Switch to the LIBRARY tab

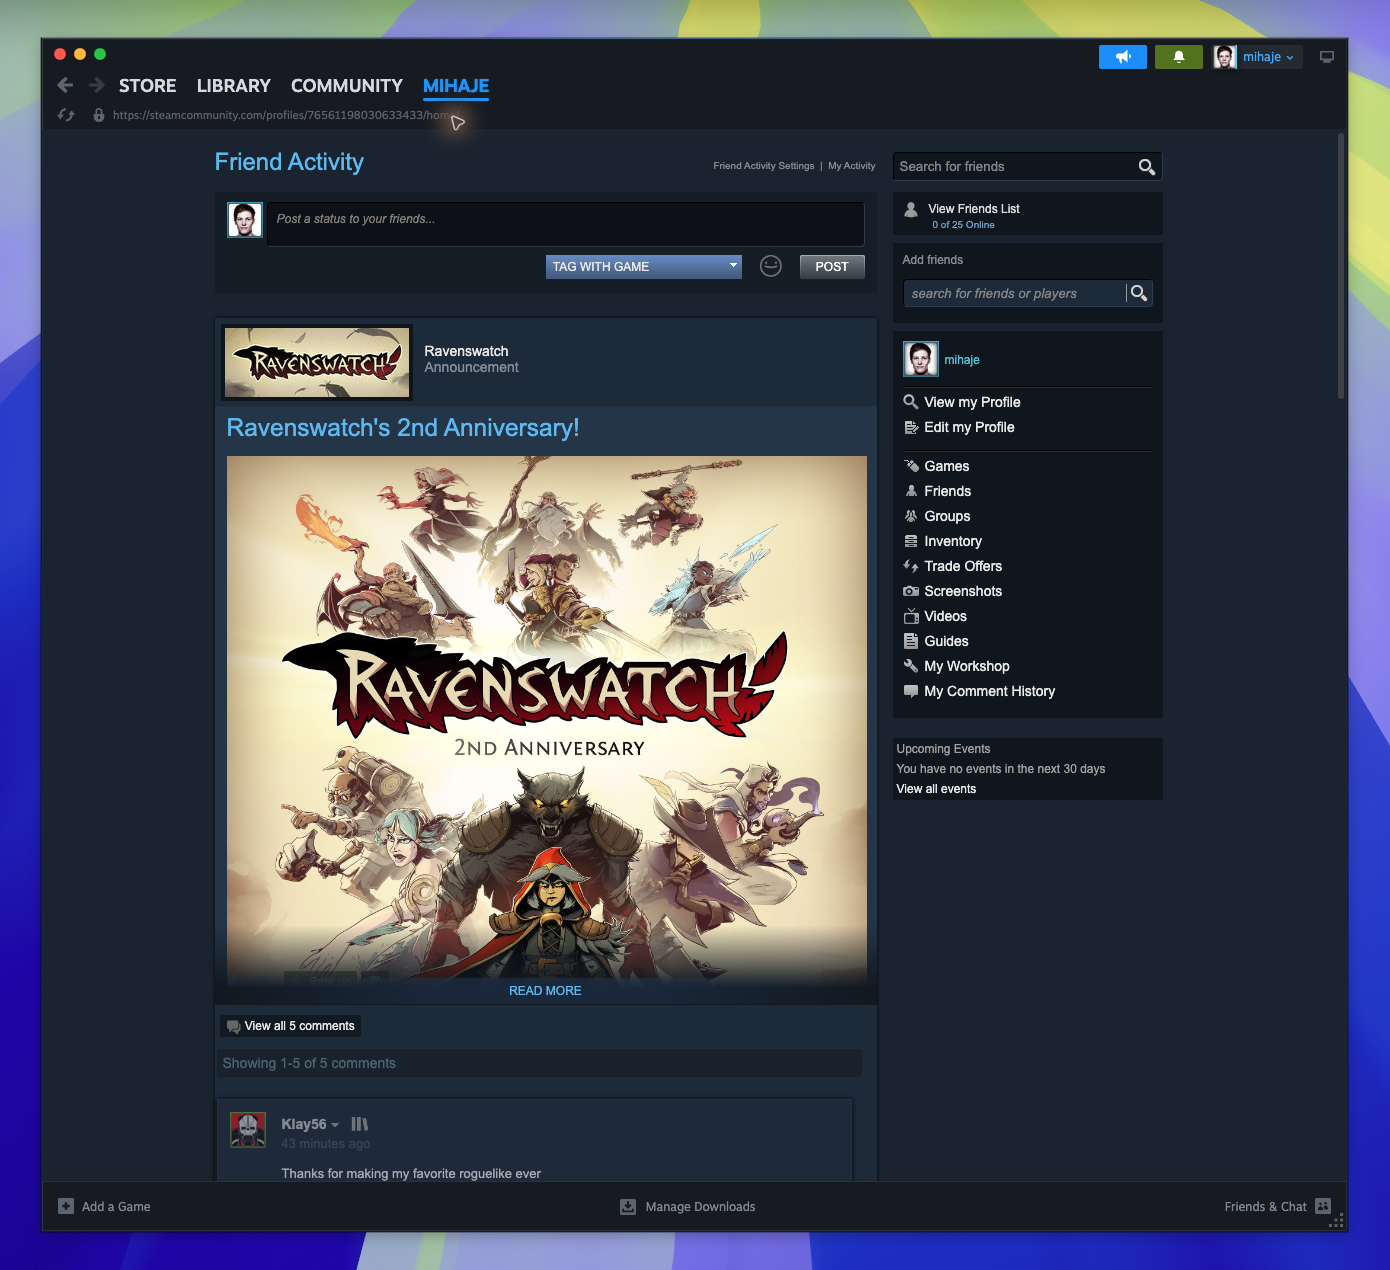tap(234, 86)
